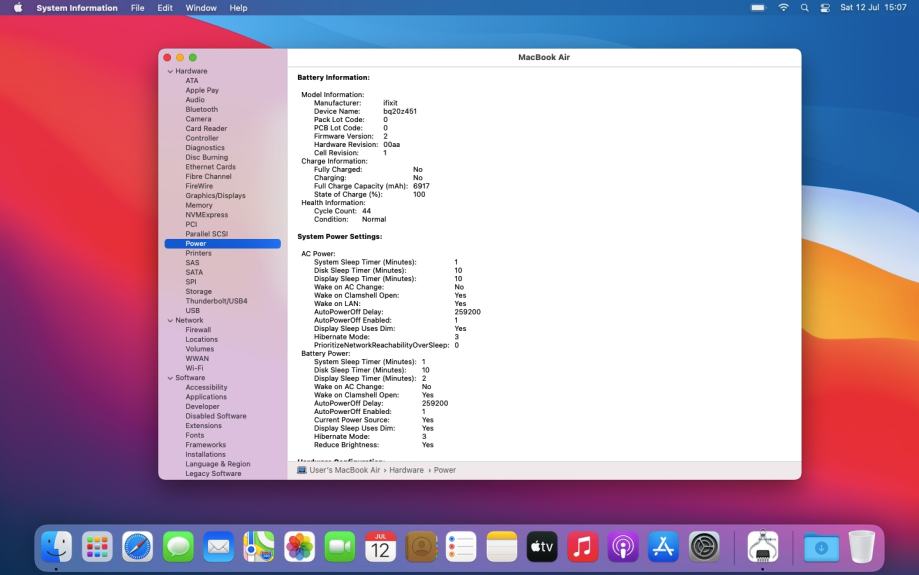Click the battery status icon in menu bar
Screen dimensions: 919x575
click(x=758, y=8)
